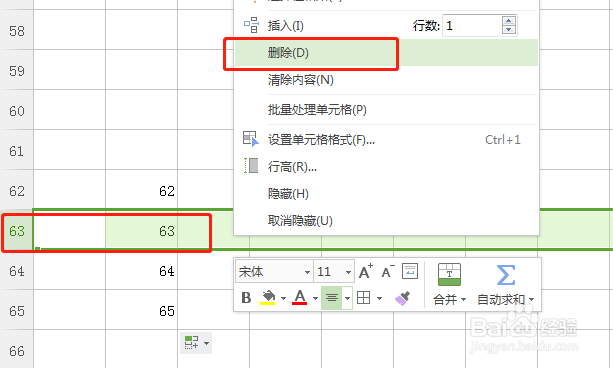Apply red font color
Screen dimensions: 613x368
(299, 298)
